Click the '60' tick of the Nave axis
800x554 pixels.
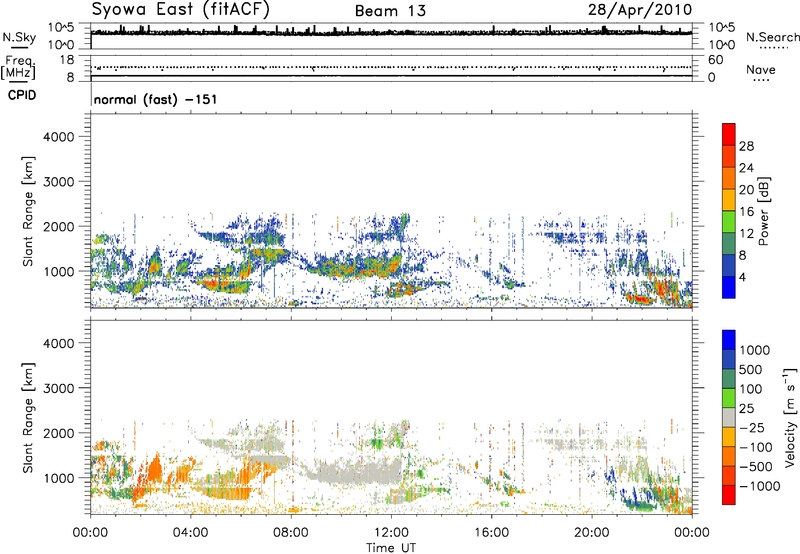[x=715, y=60]
